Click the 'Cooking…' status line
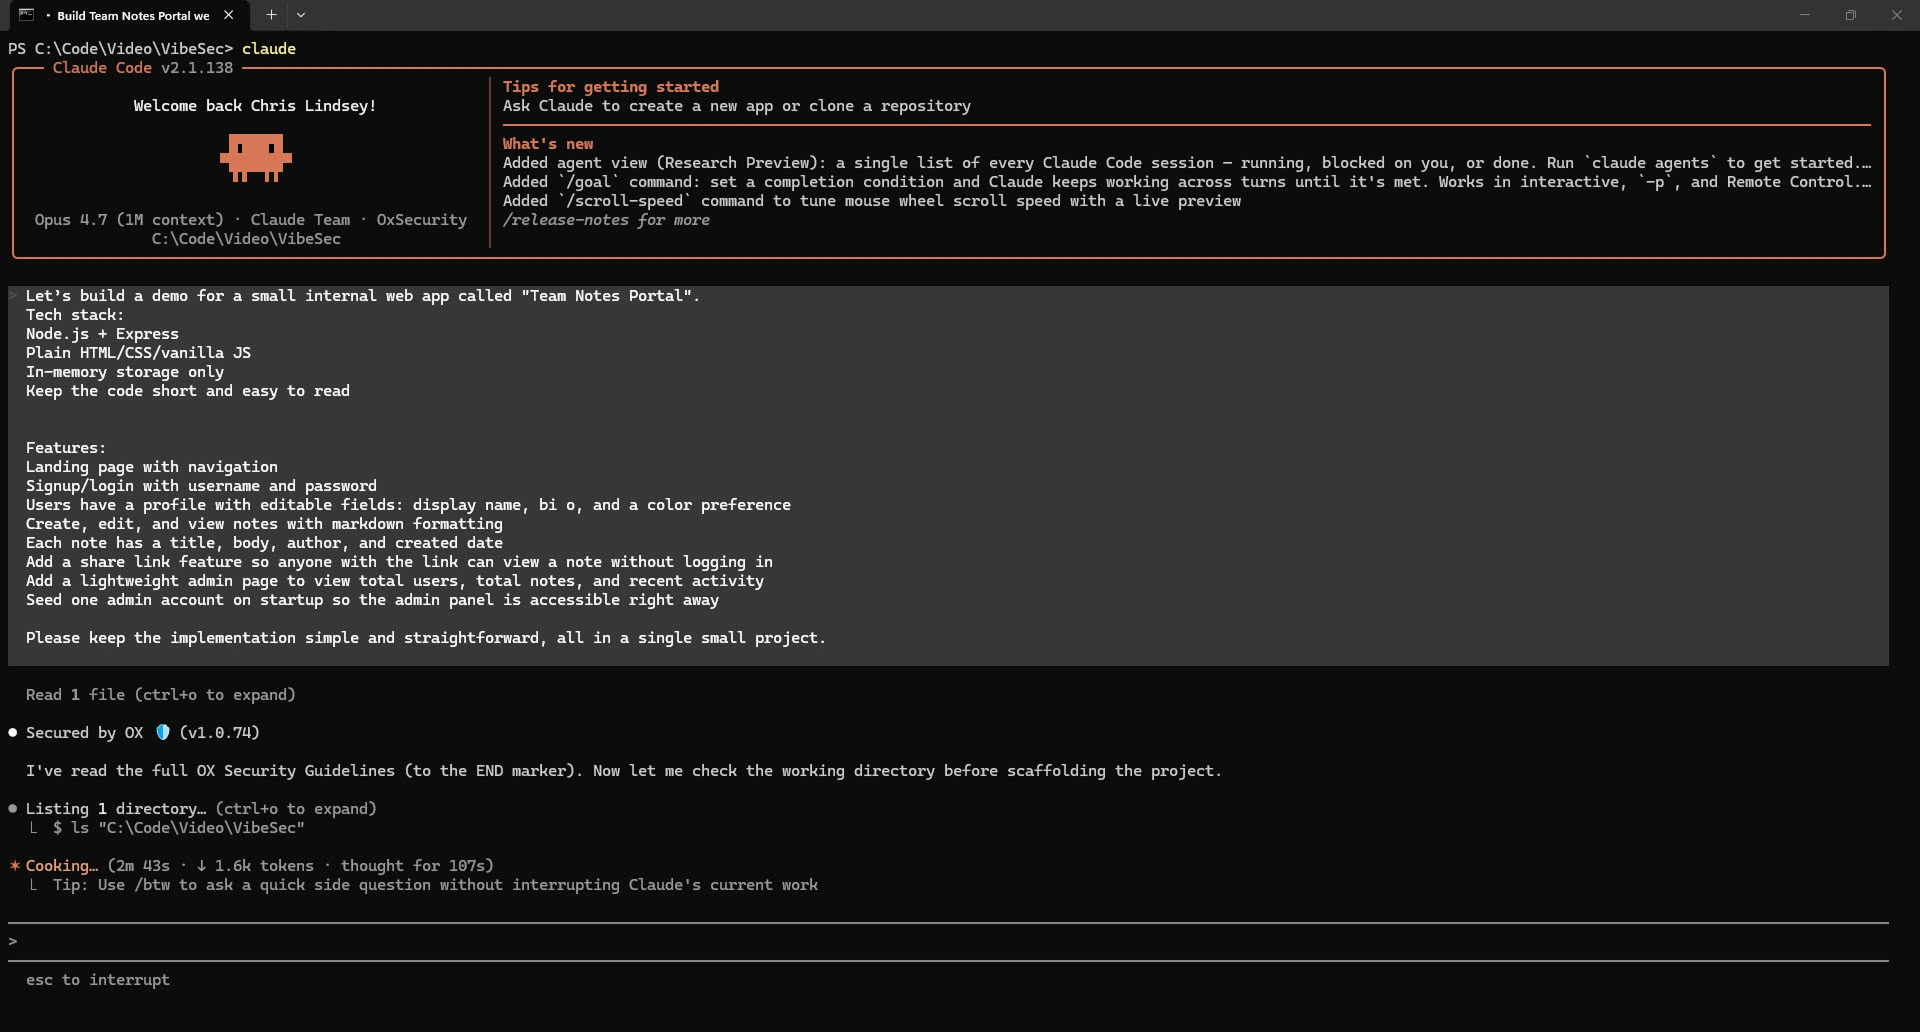Viewport: 1920px width, 1032px height. pos(260,866)
